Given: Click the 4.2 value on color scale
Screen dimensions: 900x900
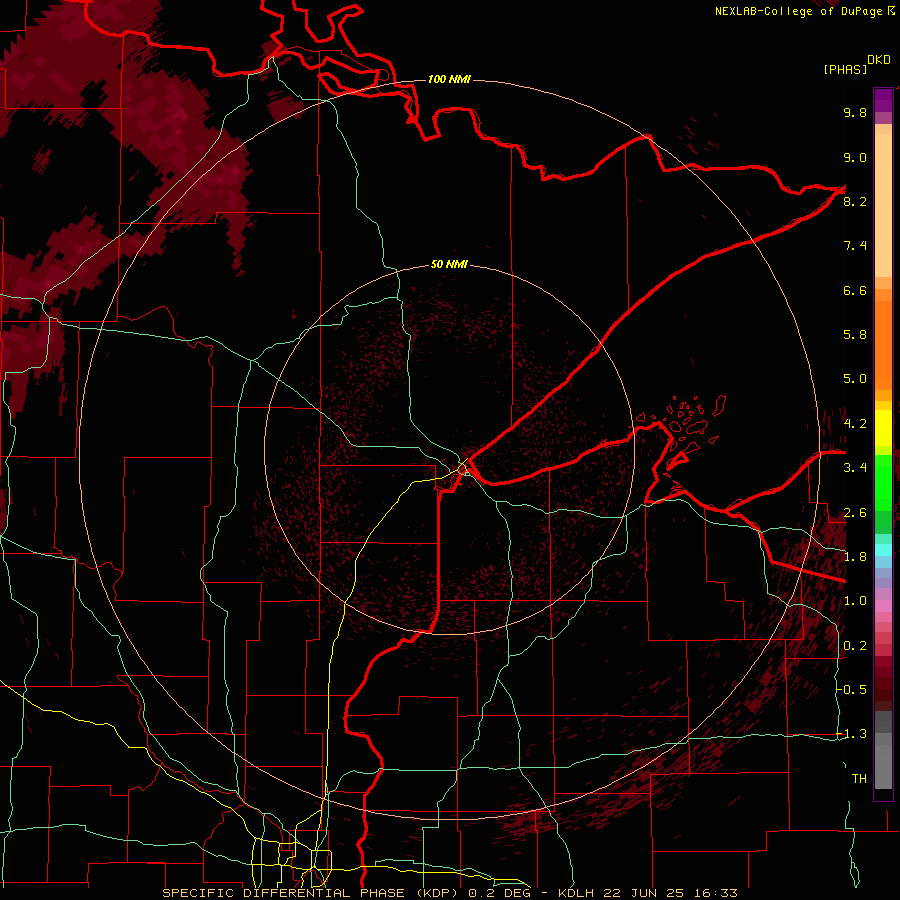Looking at the screenshot, I should tap(855, 424).
